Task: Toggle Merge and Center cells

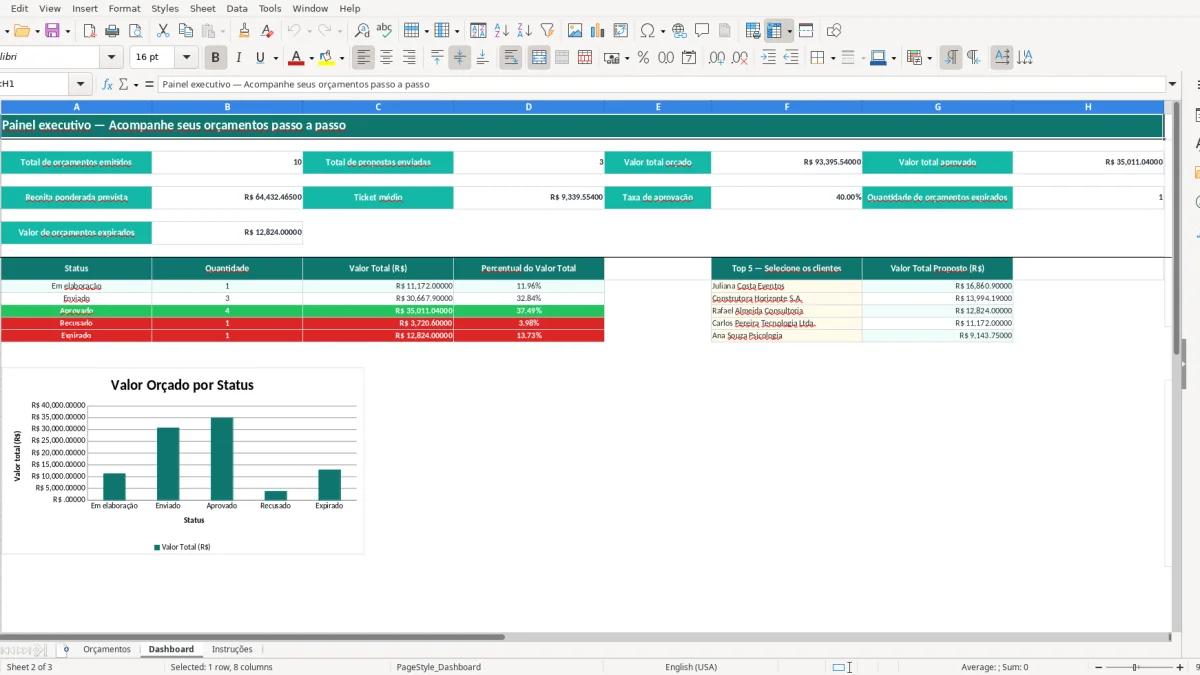Action: (x=539, y=58)
